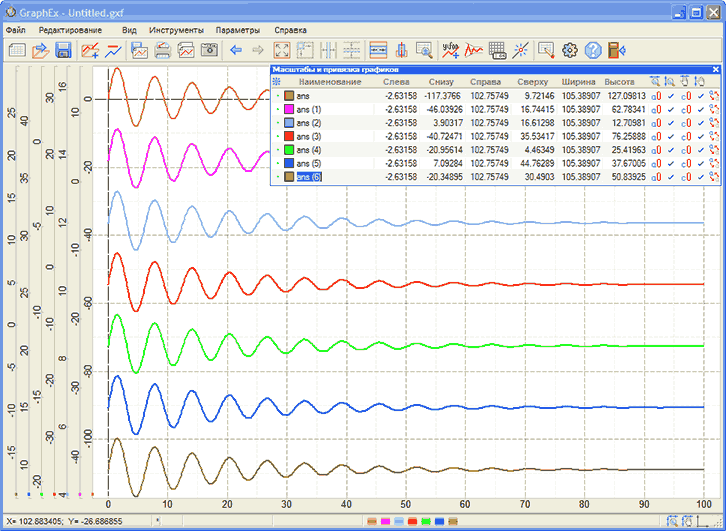Click the Print icon in toolbar

click(162, 50)
